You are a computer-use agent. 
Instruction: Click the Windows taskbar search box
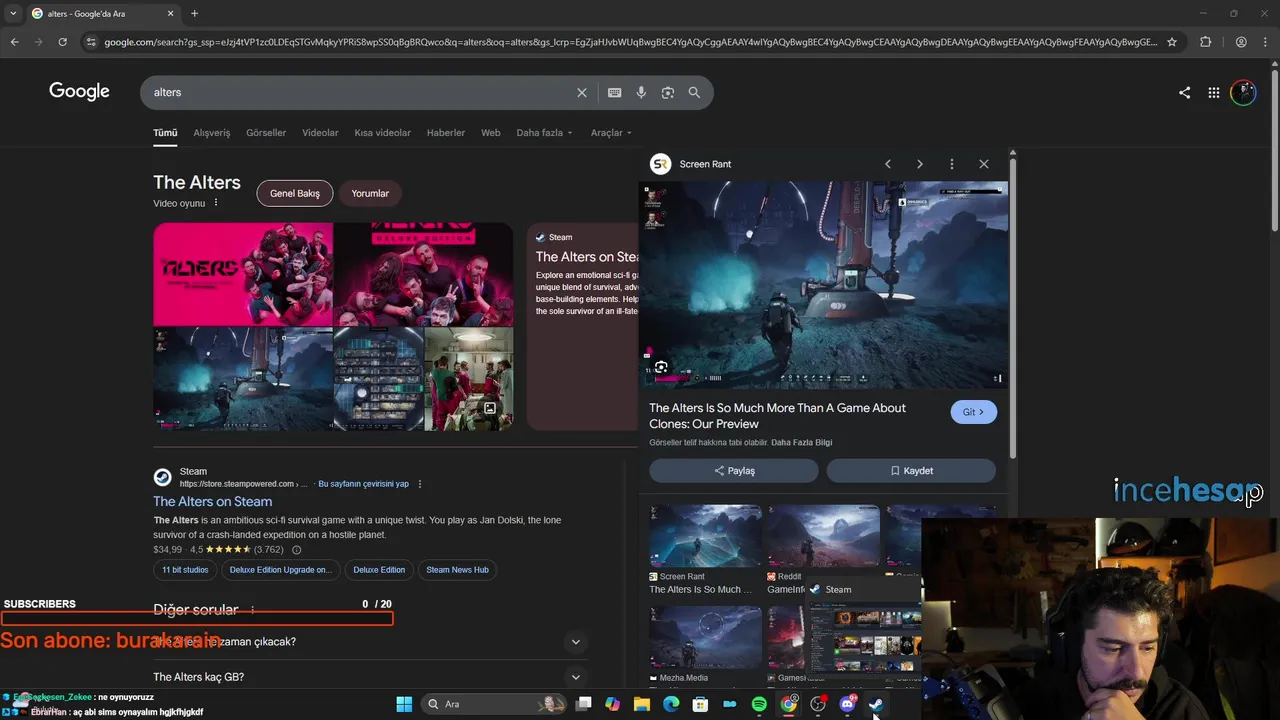(x=493, y=704)
